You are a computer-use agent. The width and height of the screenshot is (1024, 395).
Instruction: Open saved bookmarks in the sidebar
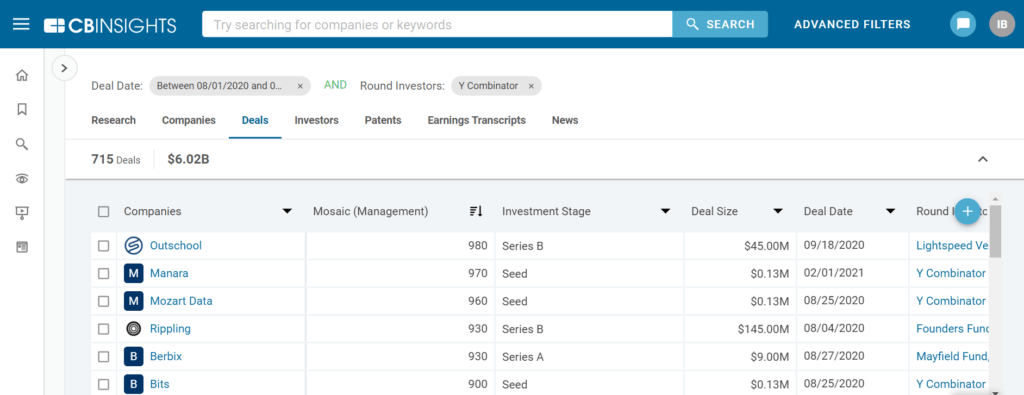point(22,110)
